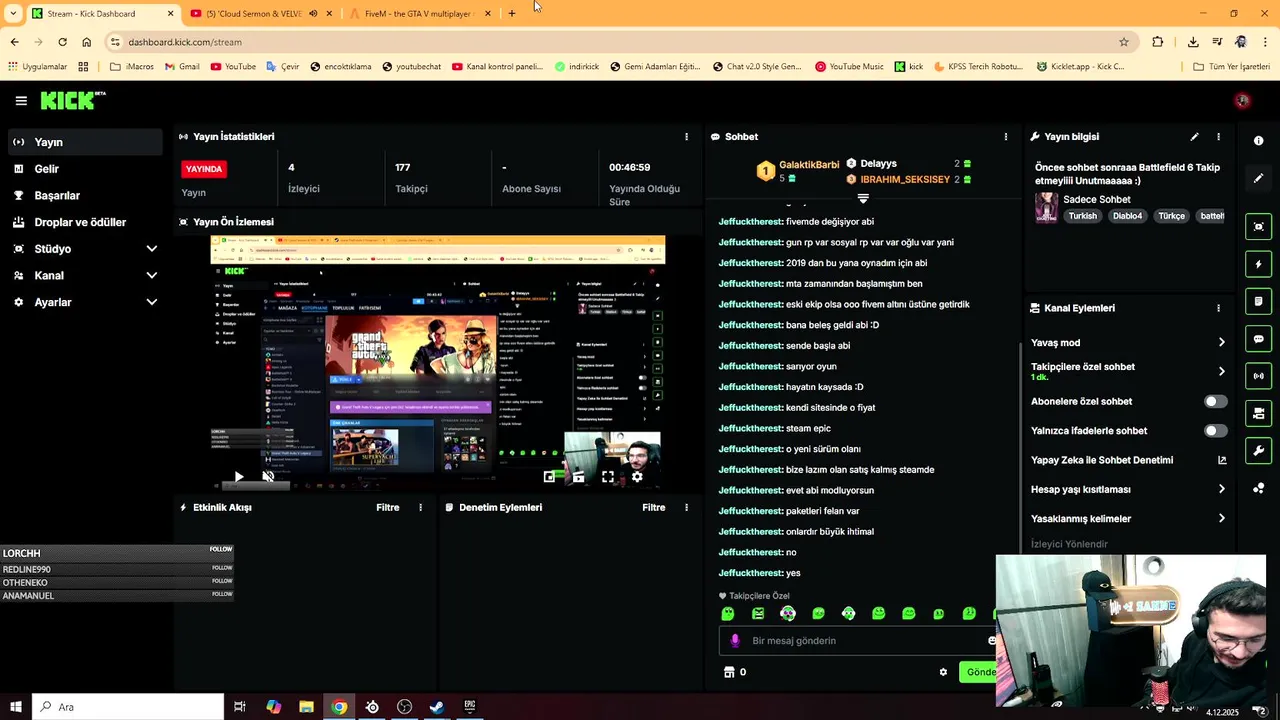Open YouTube Music bookmark
Image resolution: width=1280 pixels, height=720 pixels.
849,67
